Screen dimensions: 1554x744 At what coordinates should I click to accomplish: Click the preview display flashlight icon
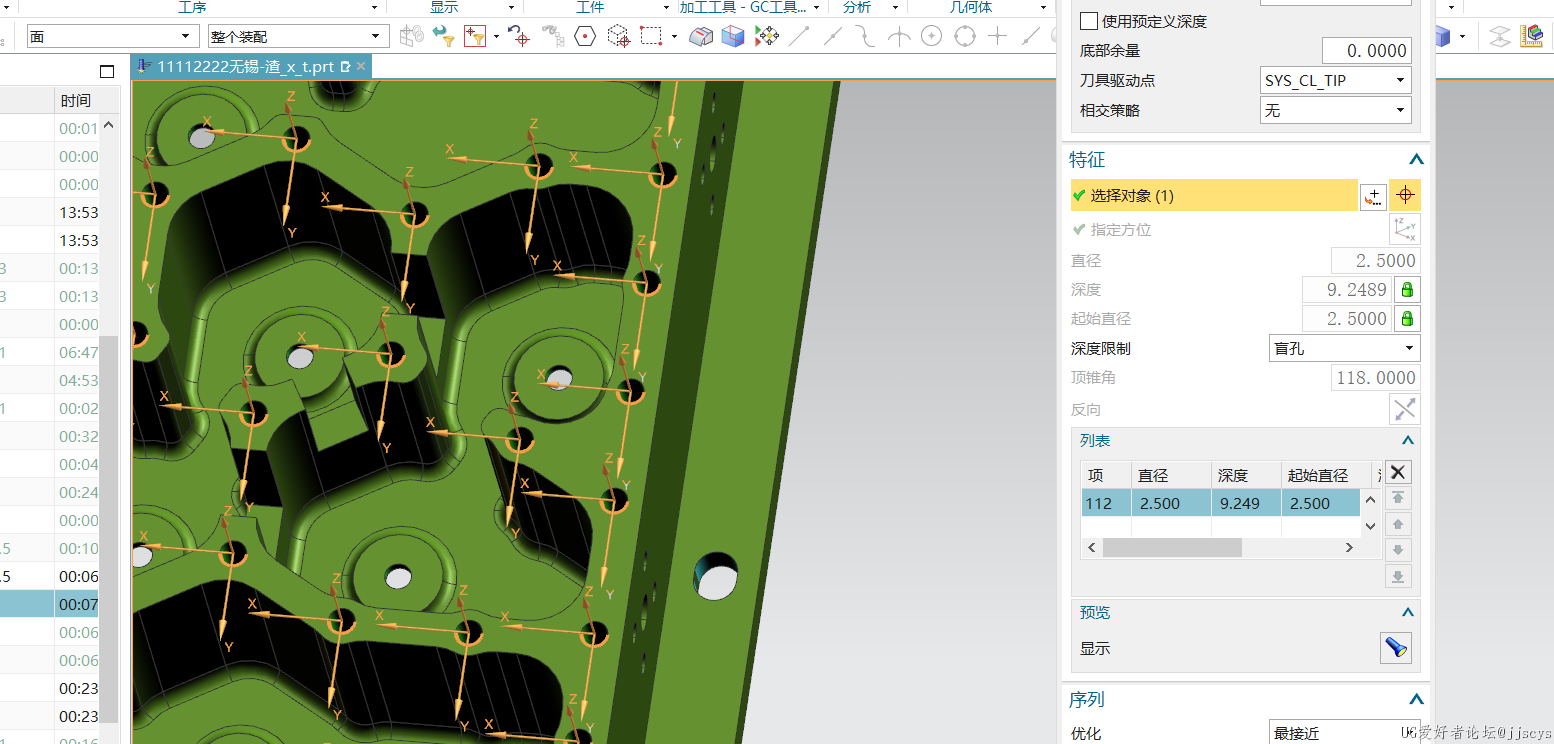[x=1396, y=648]
